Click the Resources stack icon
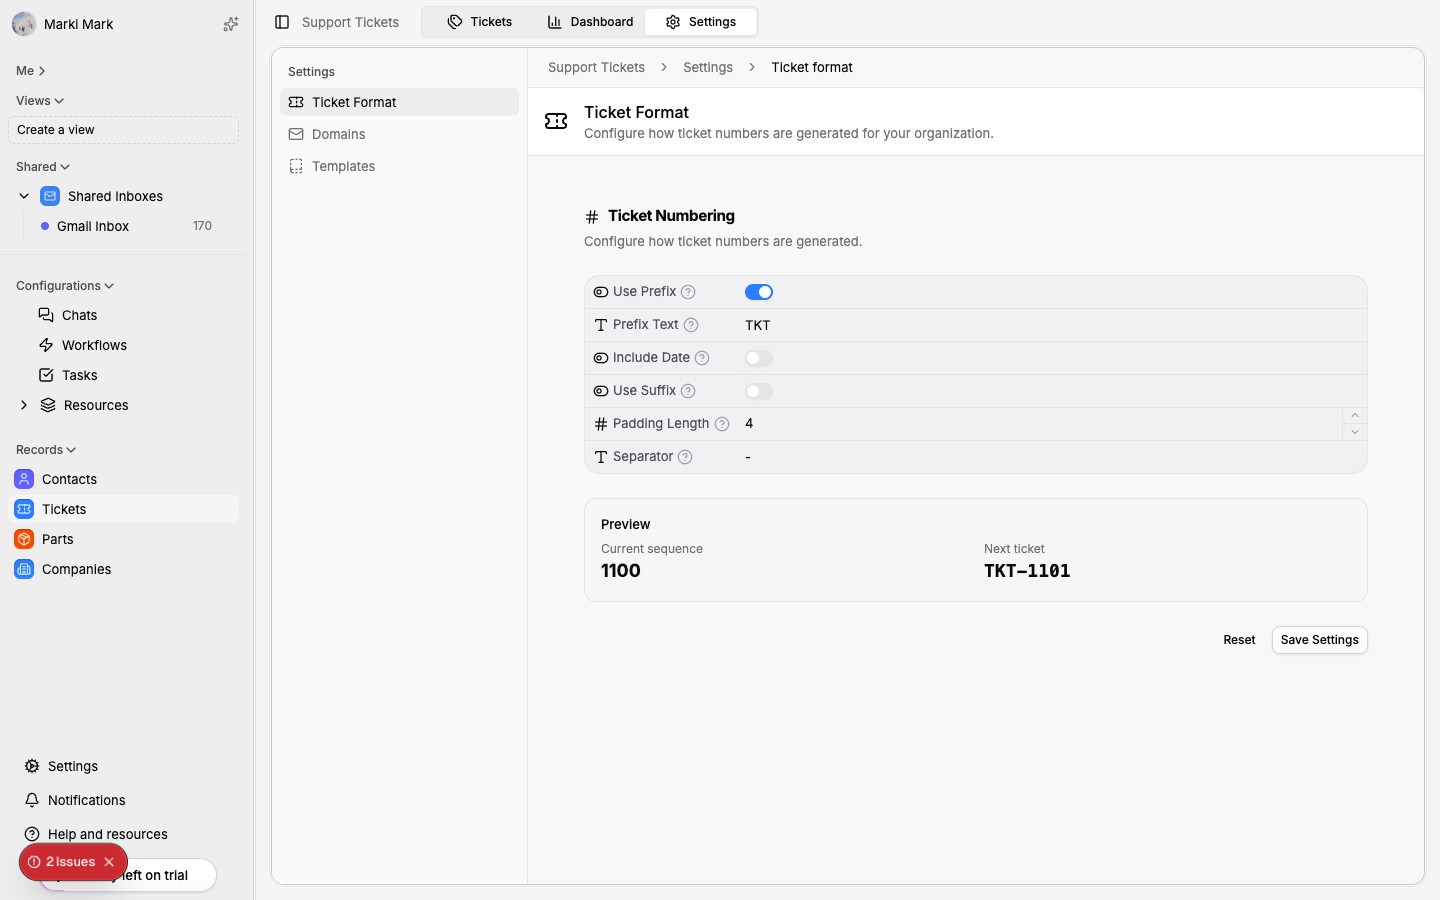Screen dimensions: 1440x900 [48, 405]
